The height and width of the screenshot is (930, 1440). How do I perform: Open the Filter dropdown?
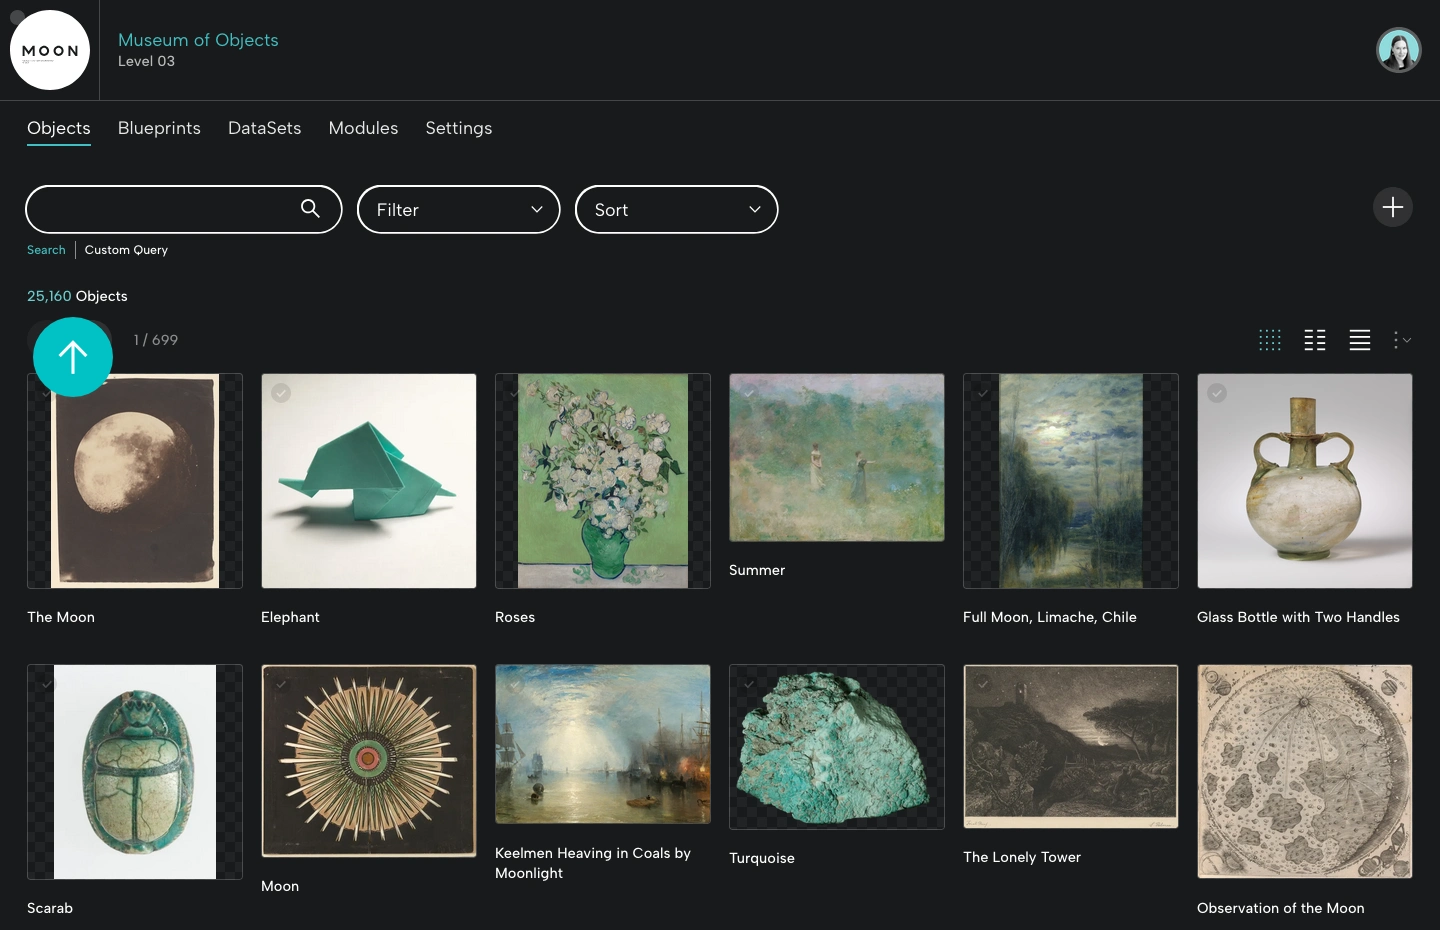pos(458,210)
